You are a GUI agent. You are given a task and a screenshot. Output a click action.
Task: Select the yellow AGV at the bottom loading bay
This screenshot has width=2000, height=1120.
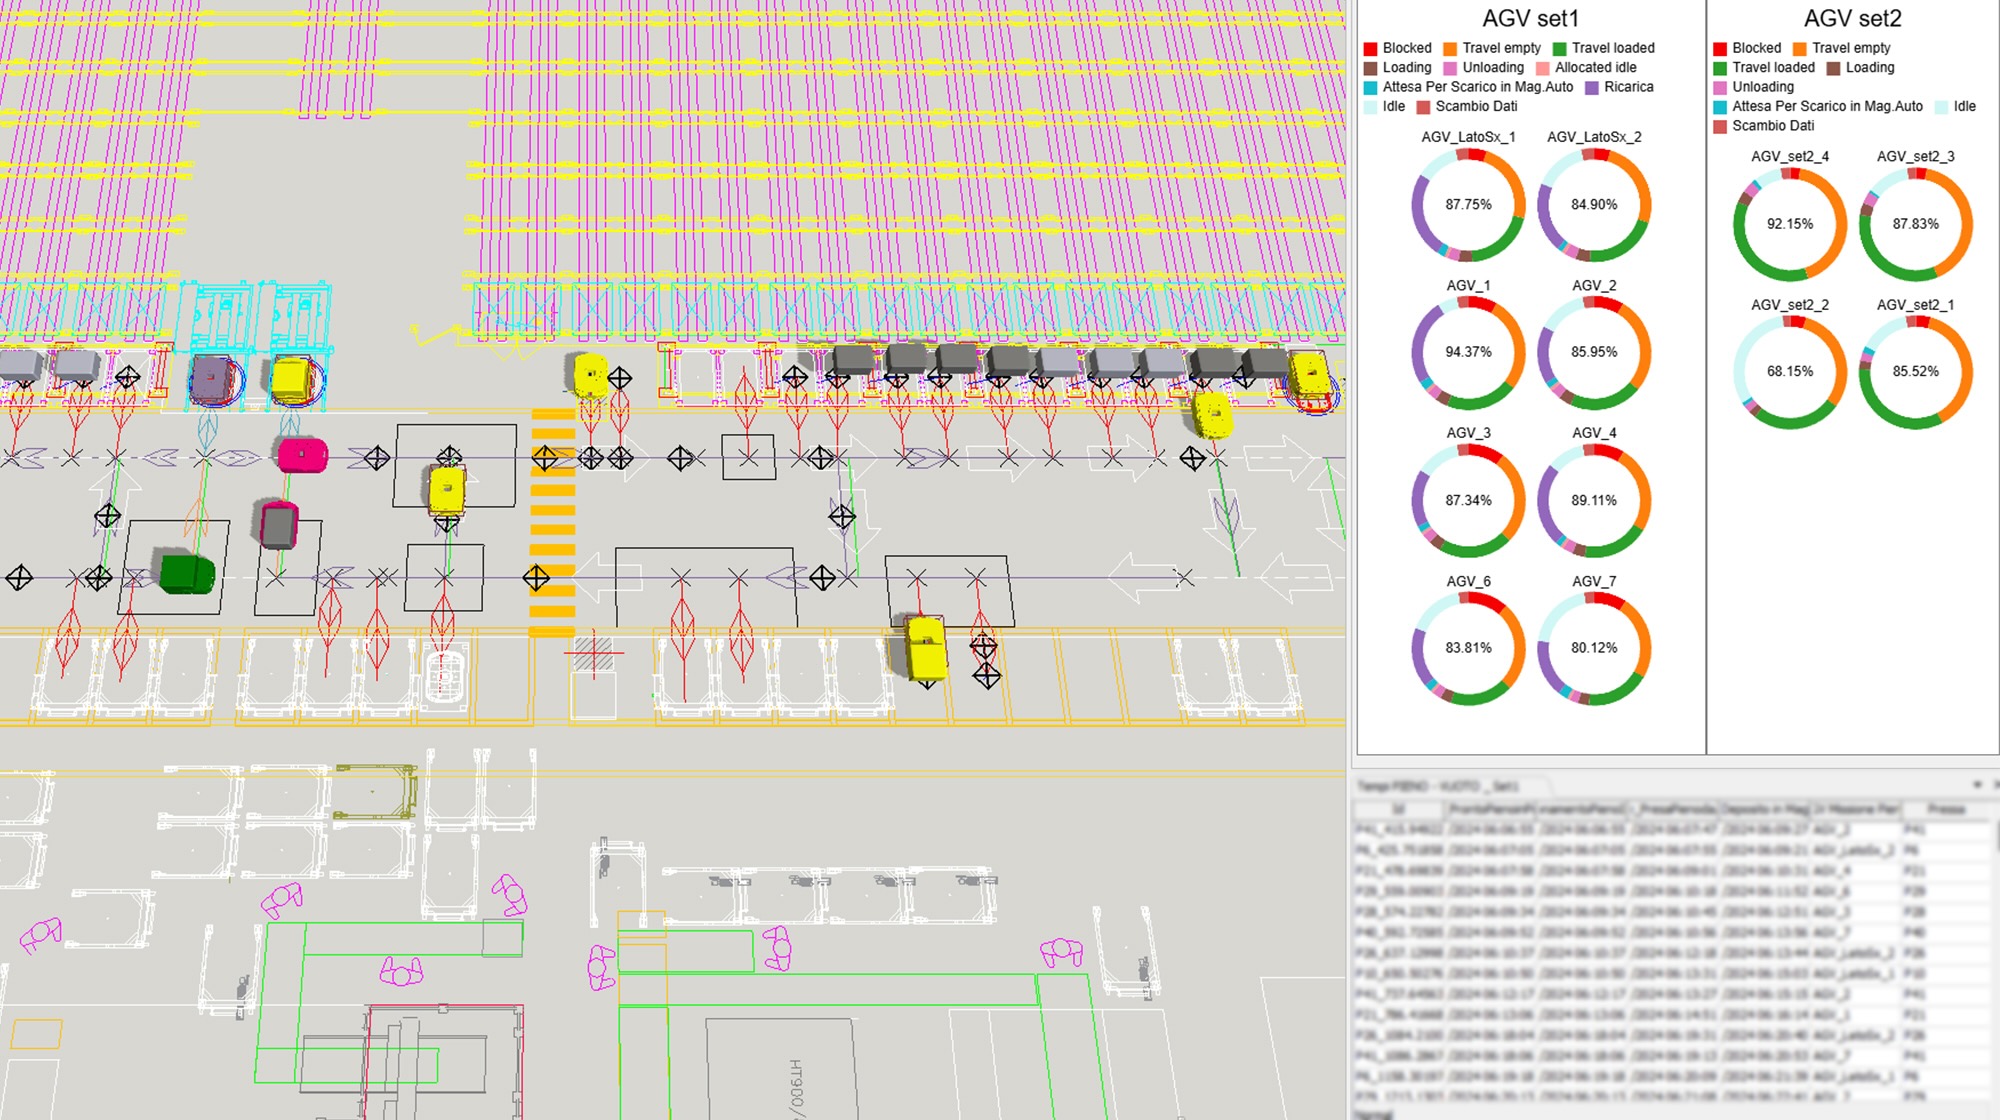926,648
